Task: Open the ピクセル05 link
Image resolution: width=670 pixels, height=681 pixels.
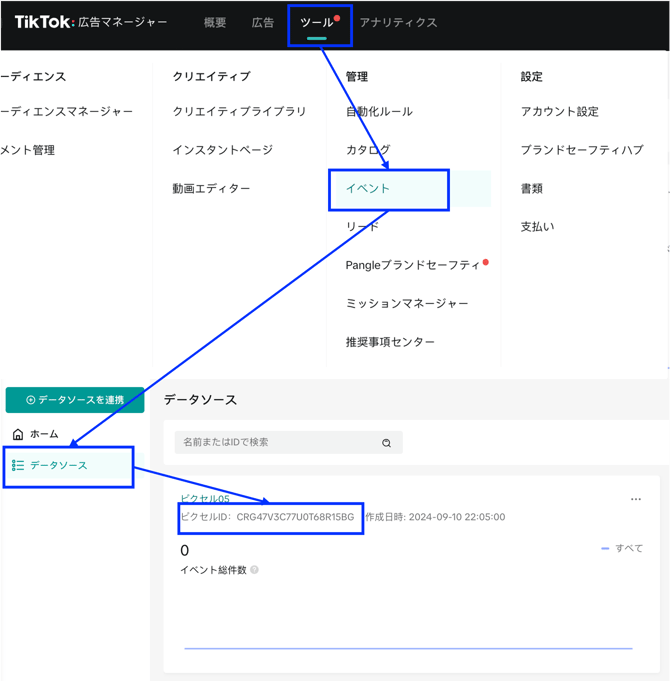Action: (x=205, y=499)
